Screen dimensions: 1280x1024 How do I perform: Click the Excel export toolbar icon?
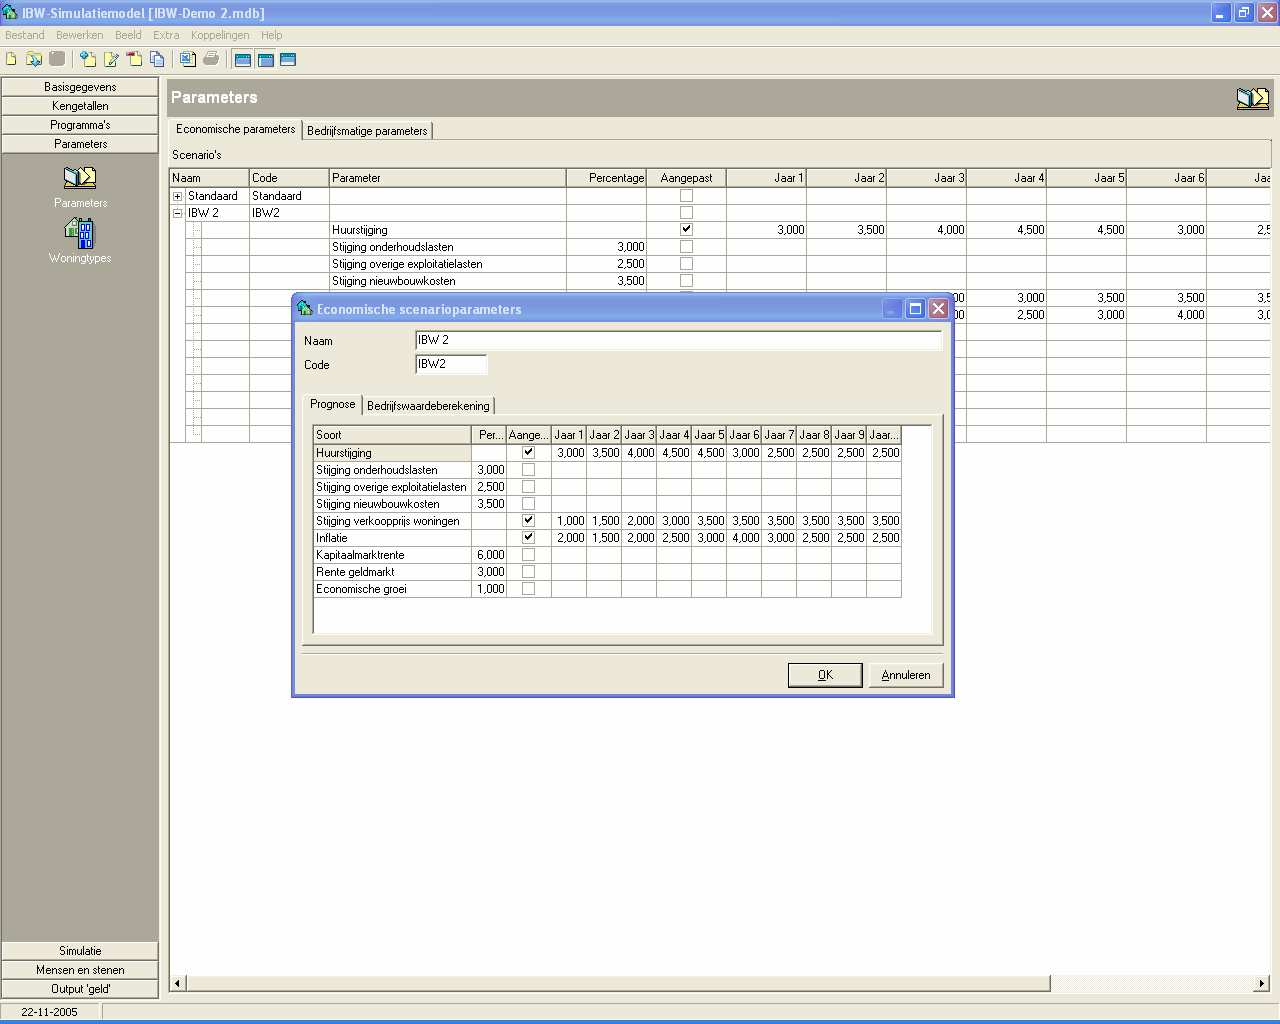point(188,59)
